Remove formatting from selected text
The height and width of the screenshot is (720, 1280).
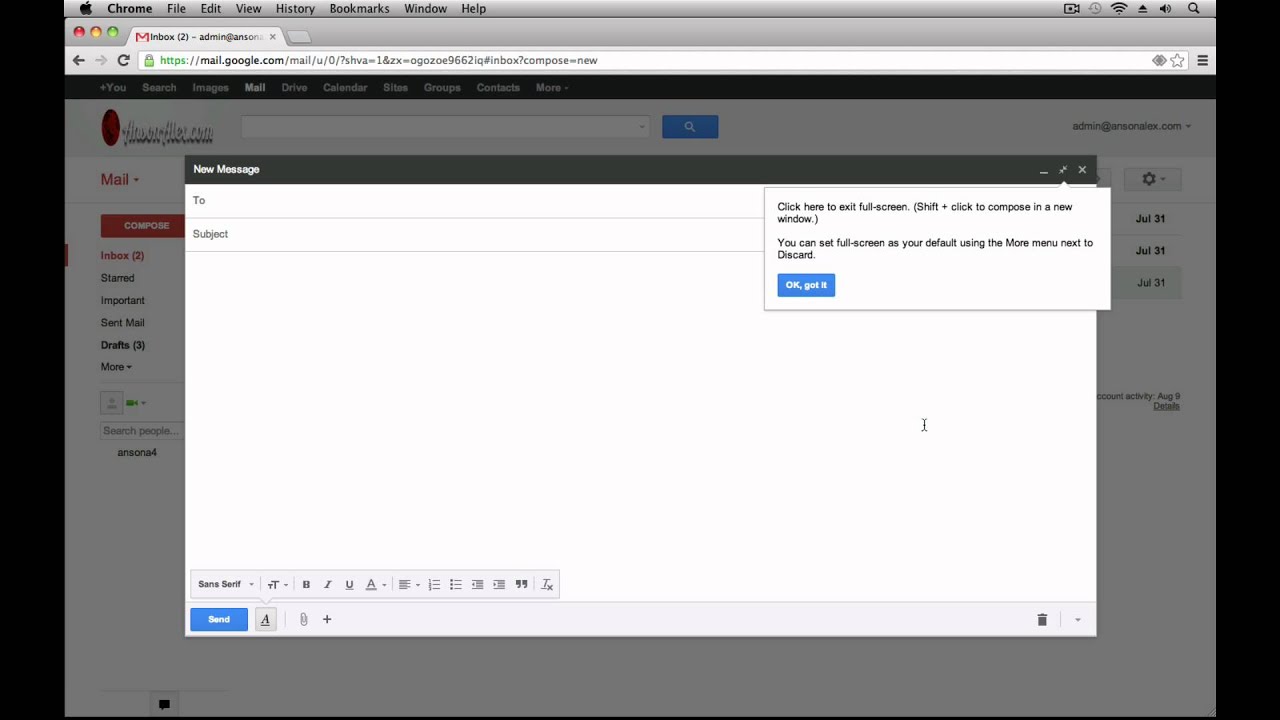point(547,585)
